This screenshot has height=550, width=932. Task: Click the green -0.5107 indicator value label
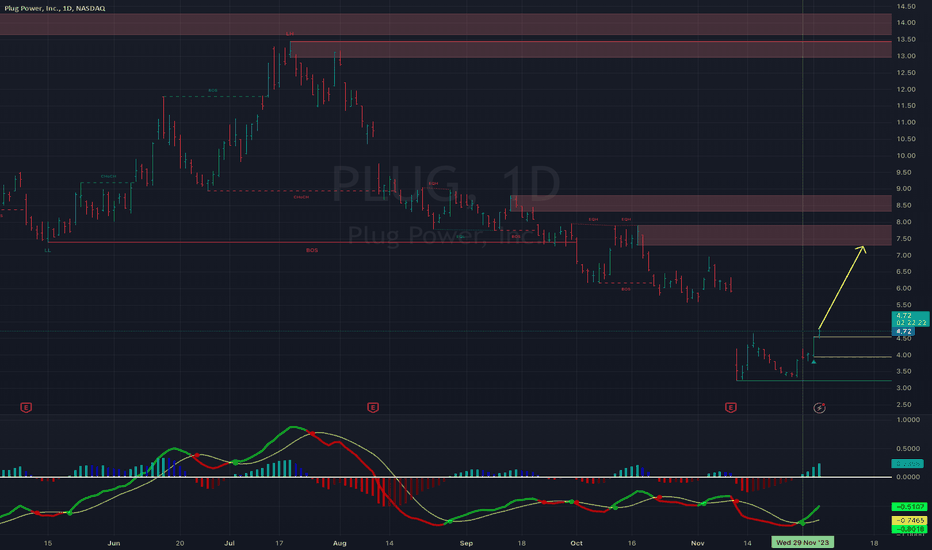(x=909, y=507)
